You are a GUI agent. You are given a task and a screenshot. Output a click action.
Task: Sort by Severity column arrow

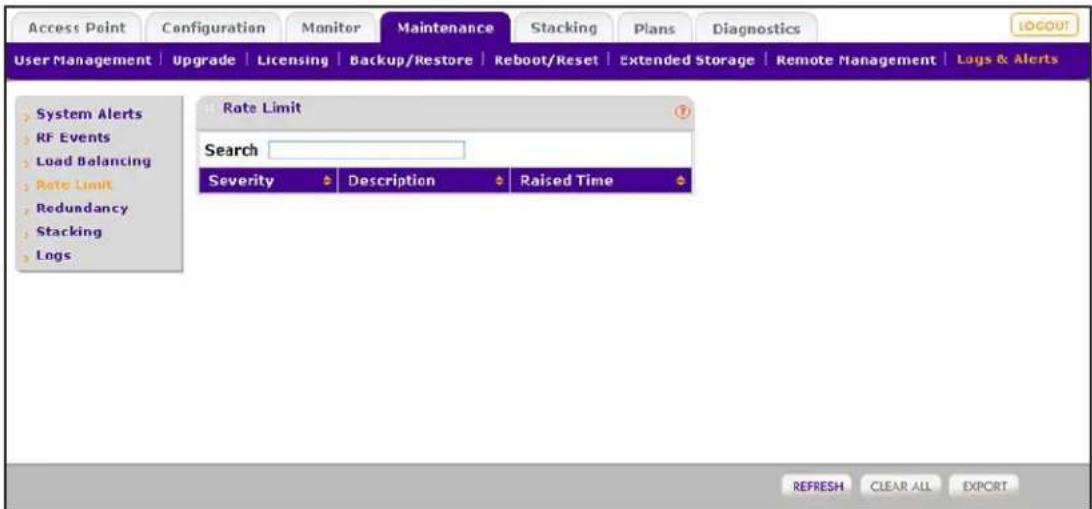326,181
